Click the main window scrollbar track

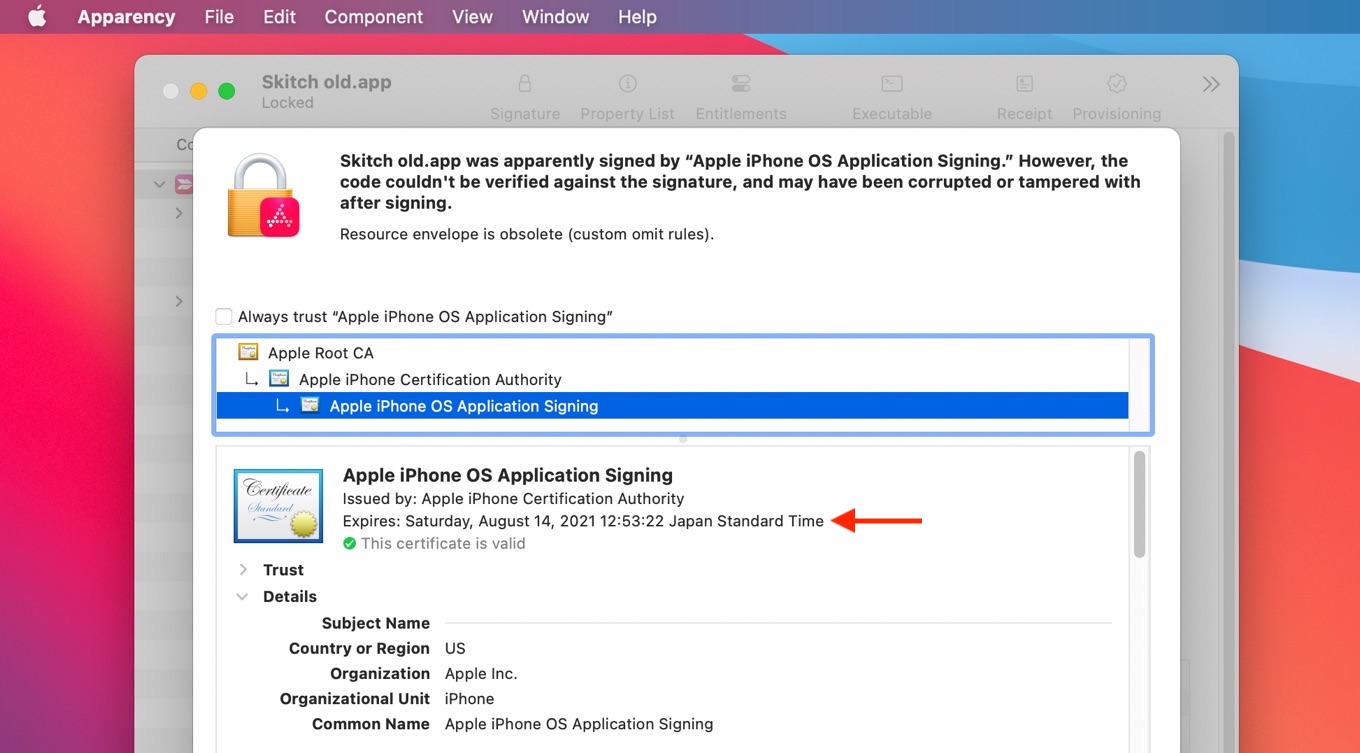[x=1229, y=440]
